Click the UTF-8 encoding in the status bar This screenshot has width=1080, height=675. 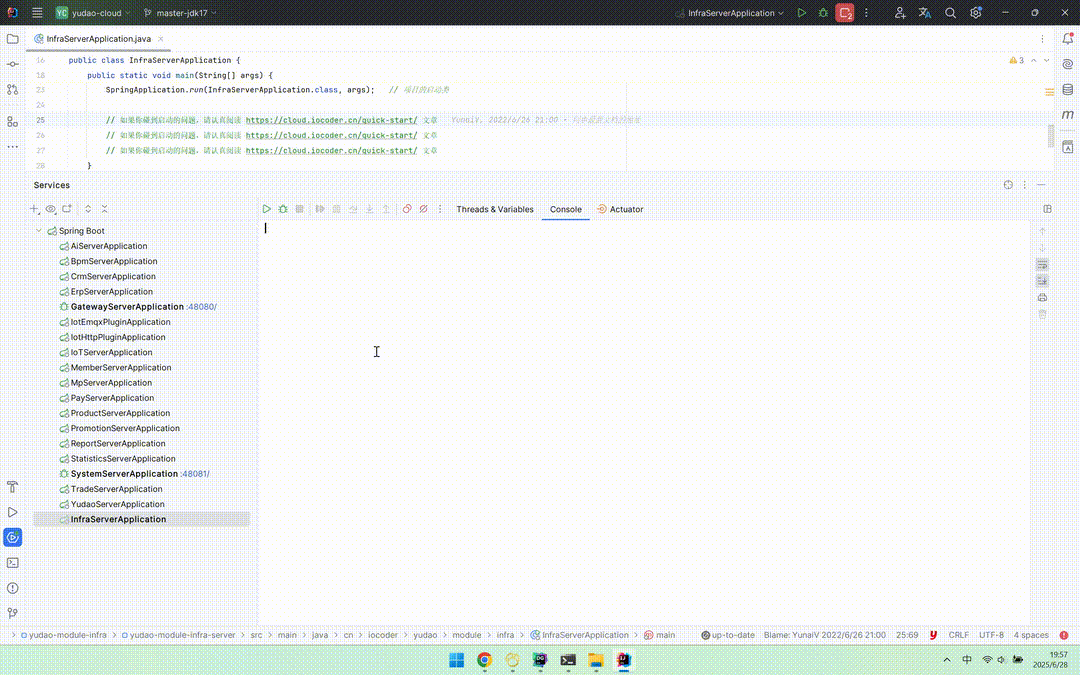coord(991,635)
